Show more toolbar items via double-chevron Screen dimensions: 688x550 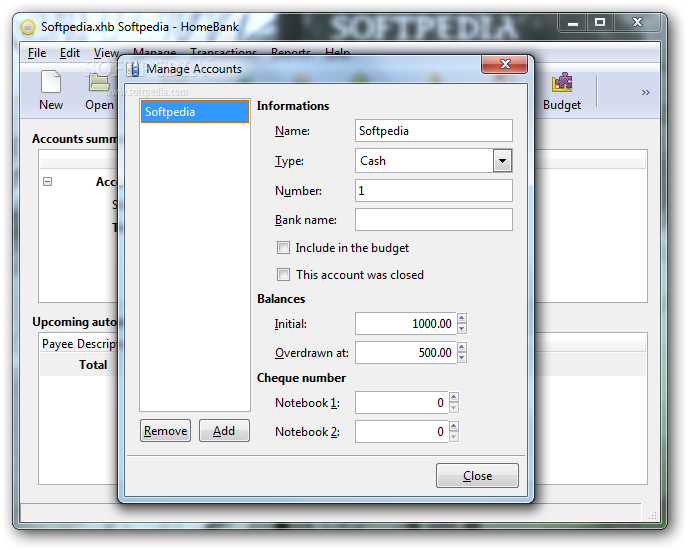[645, 92]
